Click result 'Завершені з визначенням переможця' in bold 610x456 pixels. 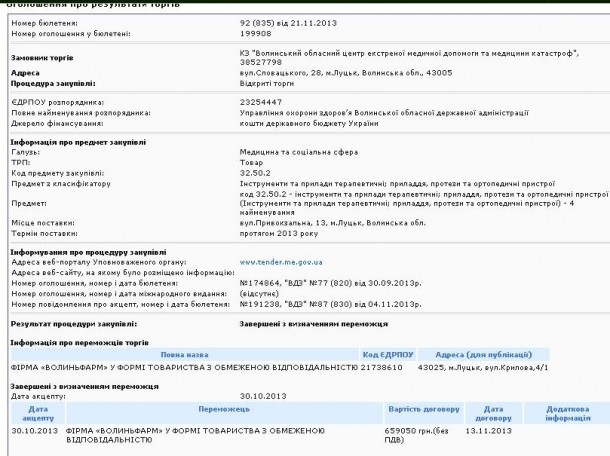(314, 324)
